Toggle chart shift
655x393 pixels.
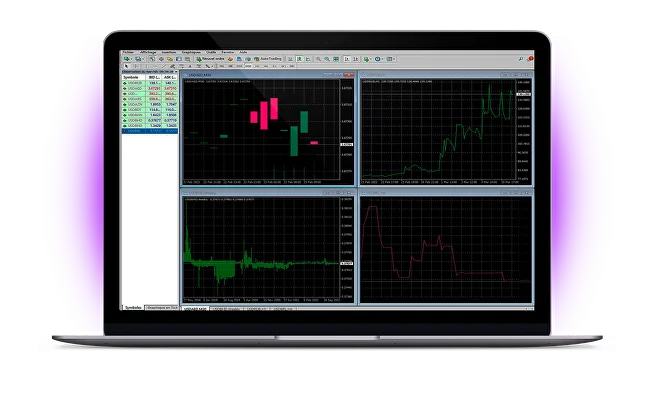coord(356,59)
